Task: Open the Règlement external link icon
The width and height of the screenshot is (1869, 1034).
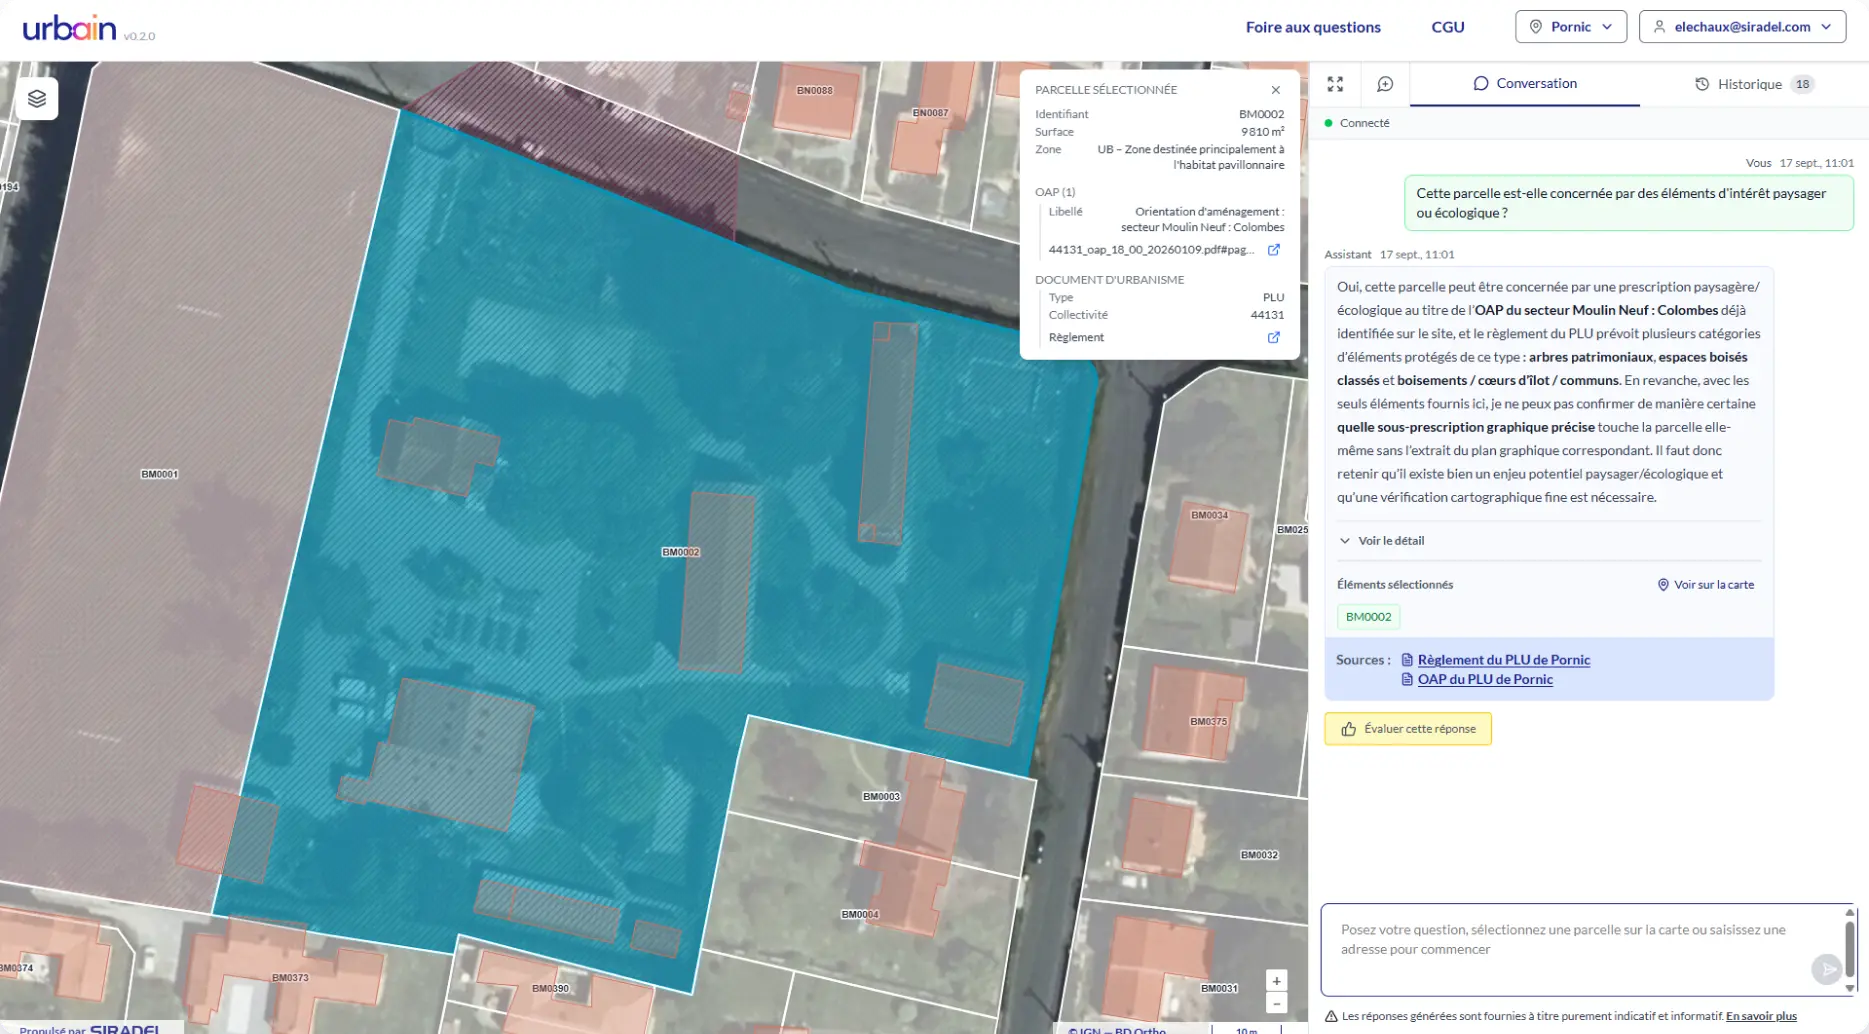Action: [1273, 337]
